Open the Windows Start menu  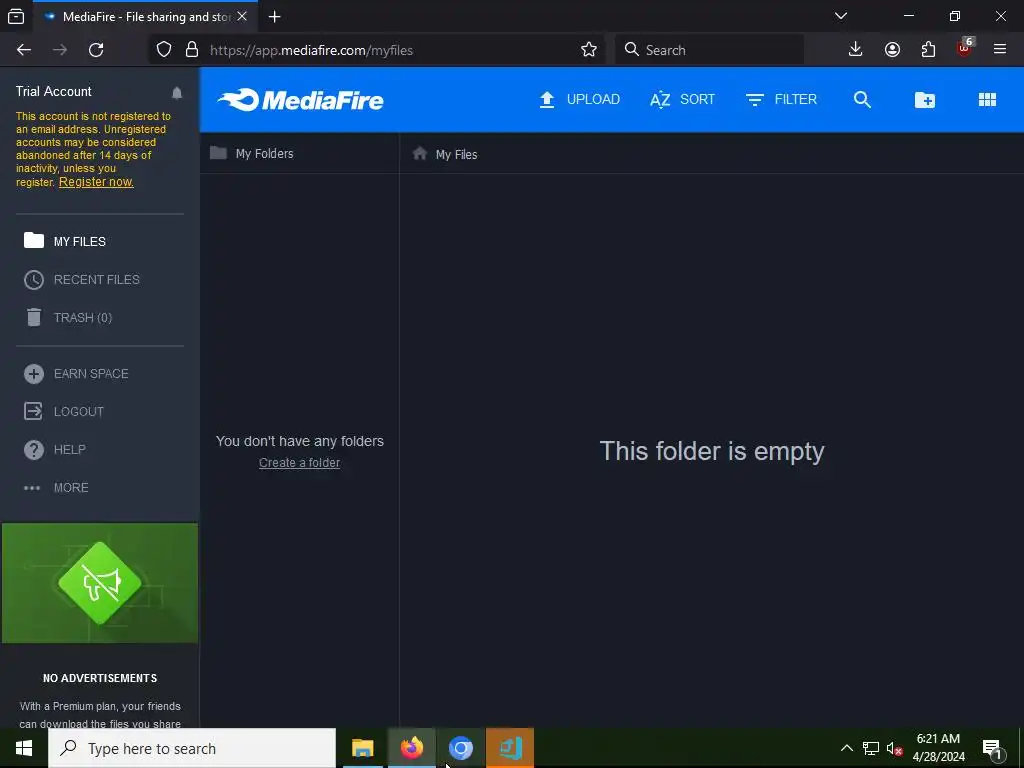tap(24, 748)
